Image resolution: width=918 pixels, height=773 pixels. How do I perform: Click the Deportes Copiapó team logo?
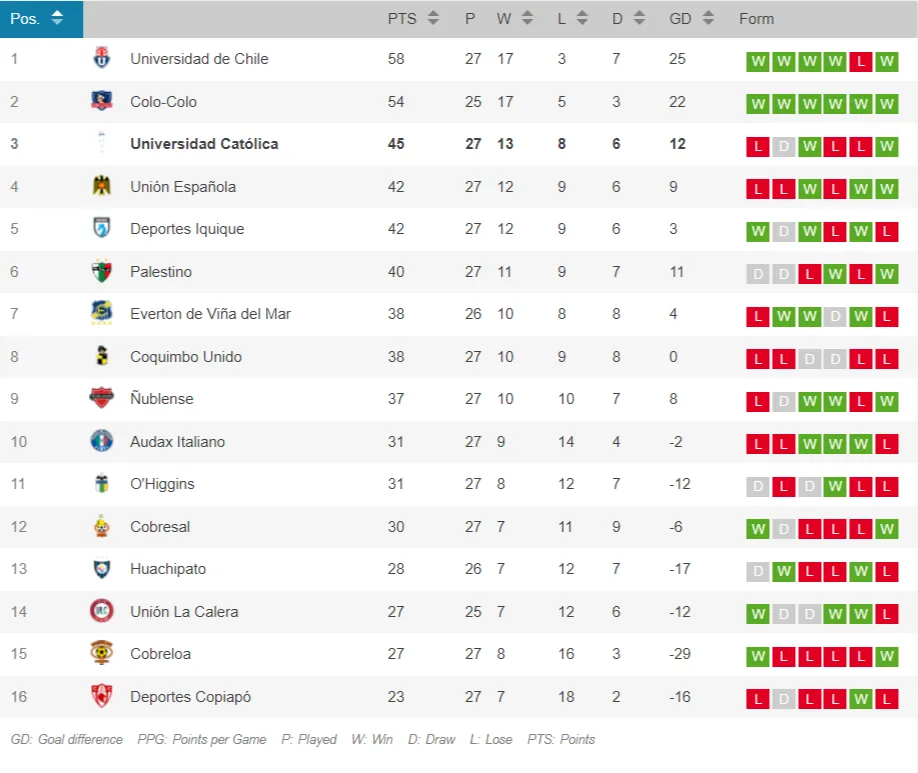coord(101,696)
